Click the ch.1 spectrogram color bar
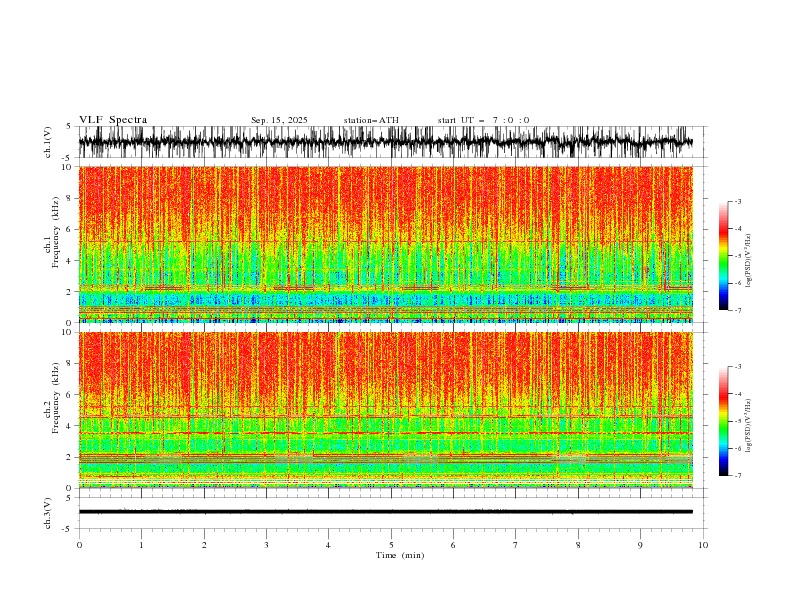792x612 pixels. (723, 256)
